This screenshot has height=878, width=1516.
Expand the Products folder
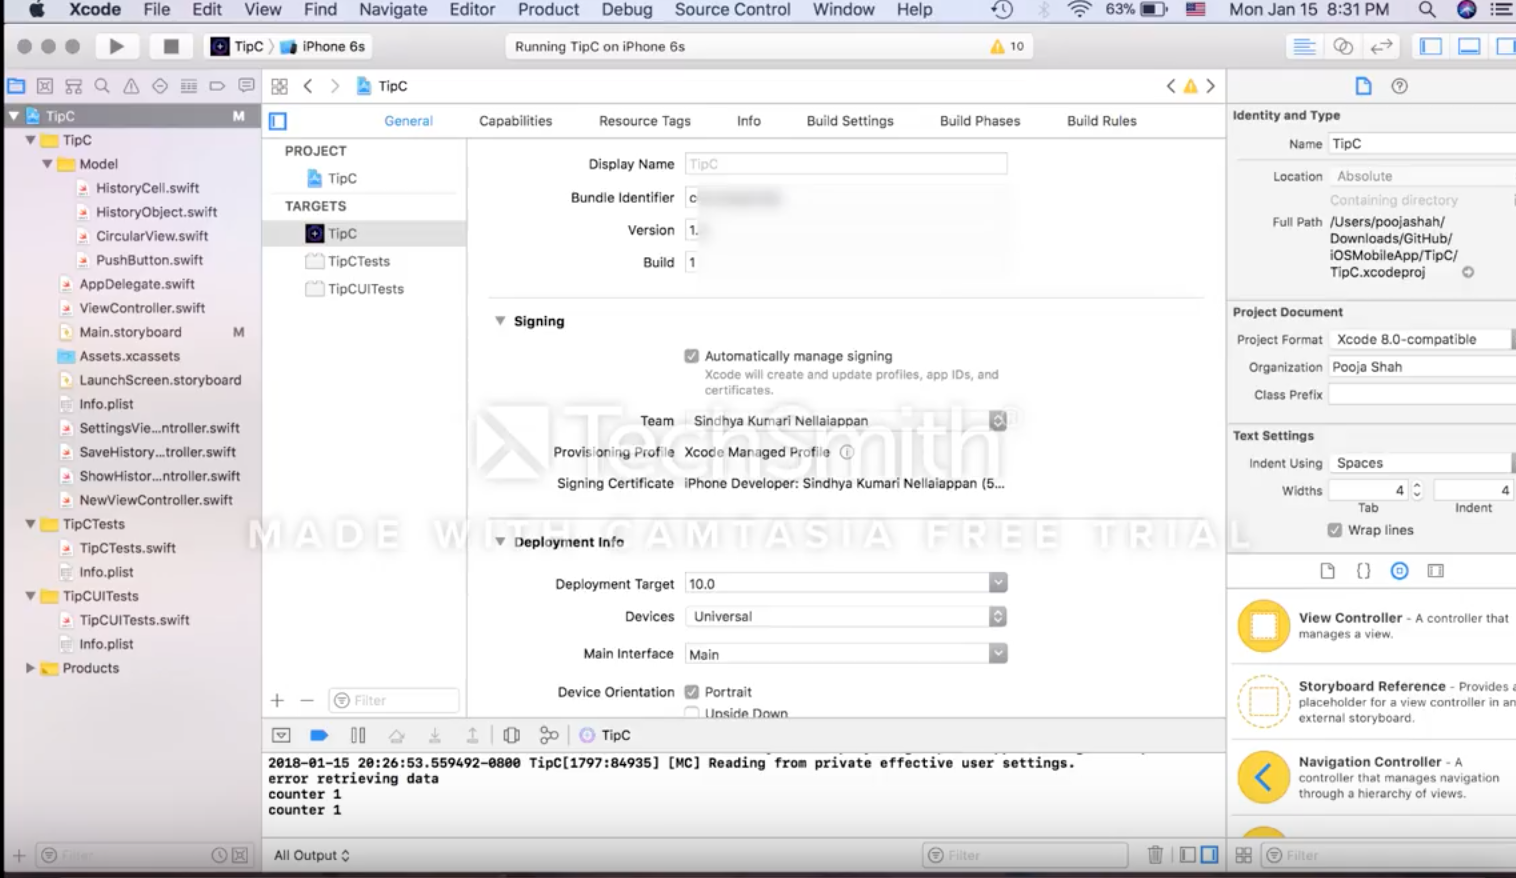click(x=30, y=668)
